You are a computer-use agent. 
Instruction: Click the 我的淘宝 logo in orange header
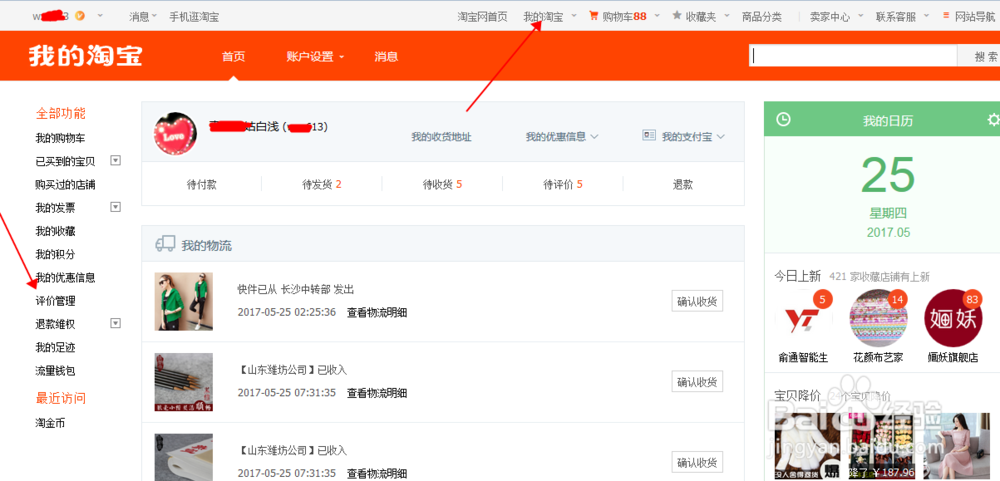point(85,56)
